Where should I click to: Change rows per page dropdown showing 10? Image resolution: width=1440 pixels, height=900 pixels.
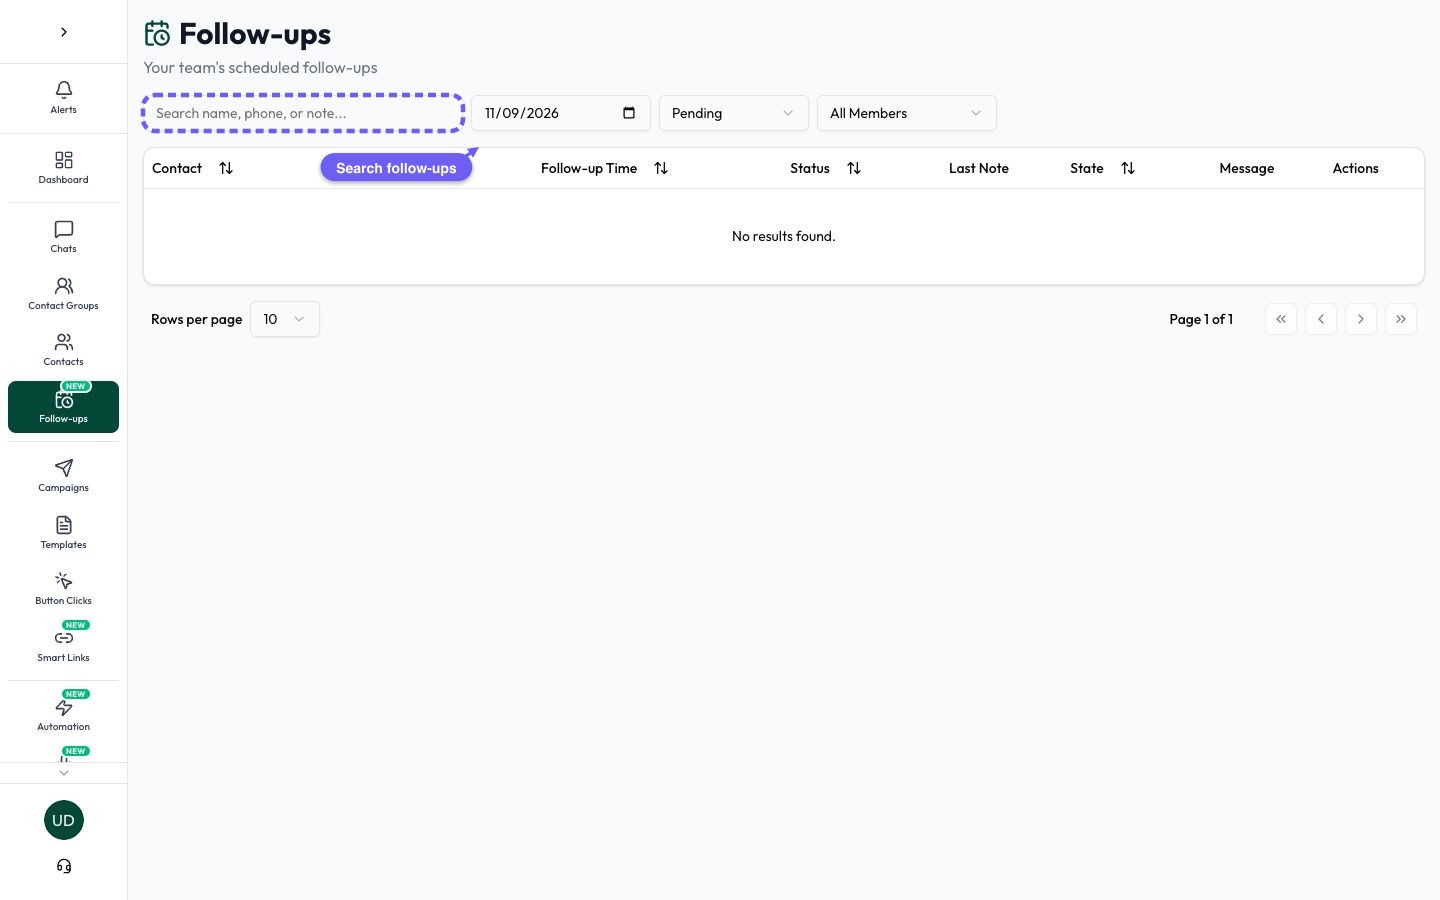285,319
